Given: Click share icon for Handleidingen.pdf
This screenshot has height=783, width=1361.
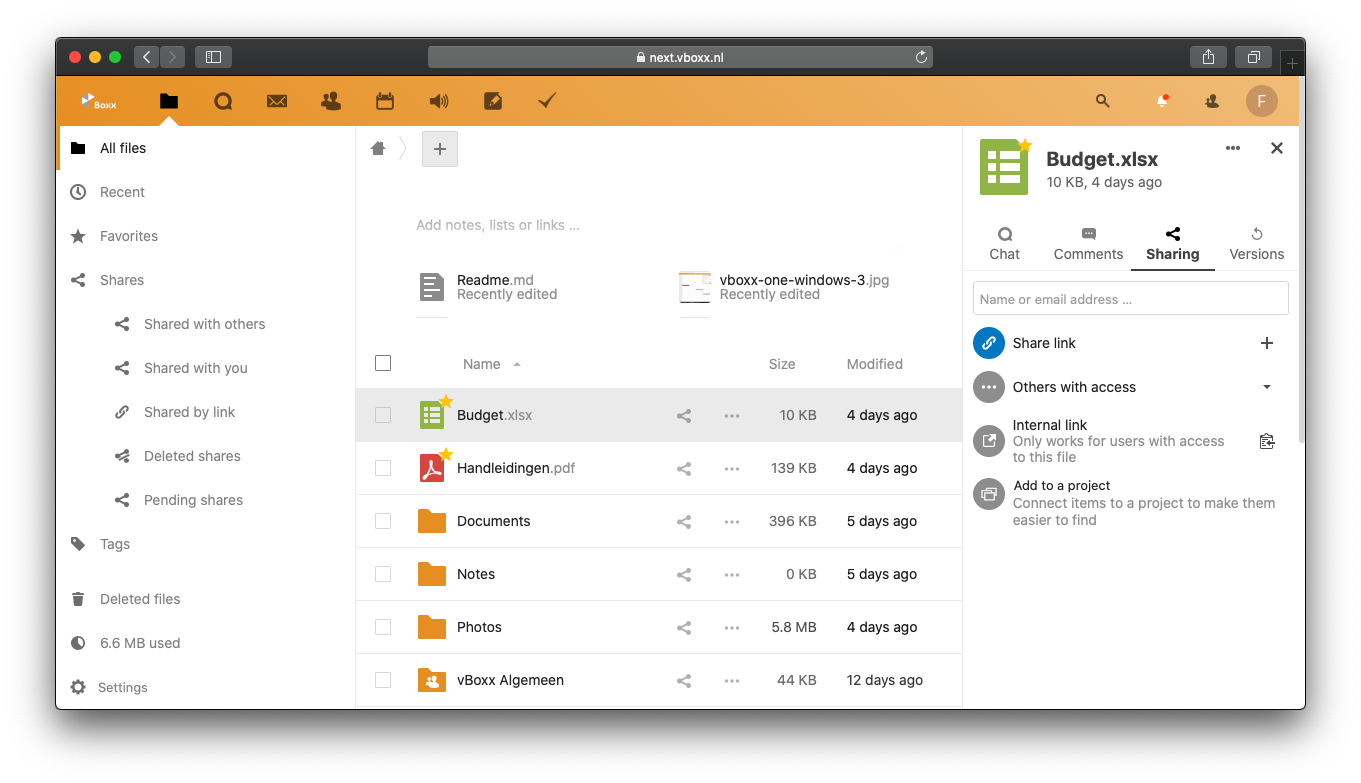Looking at the screenshot, I should tap(684, 469).
